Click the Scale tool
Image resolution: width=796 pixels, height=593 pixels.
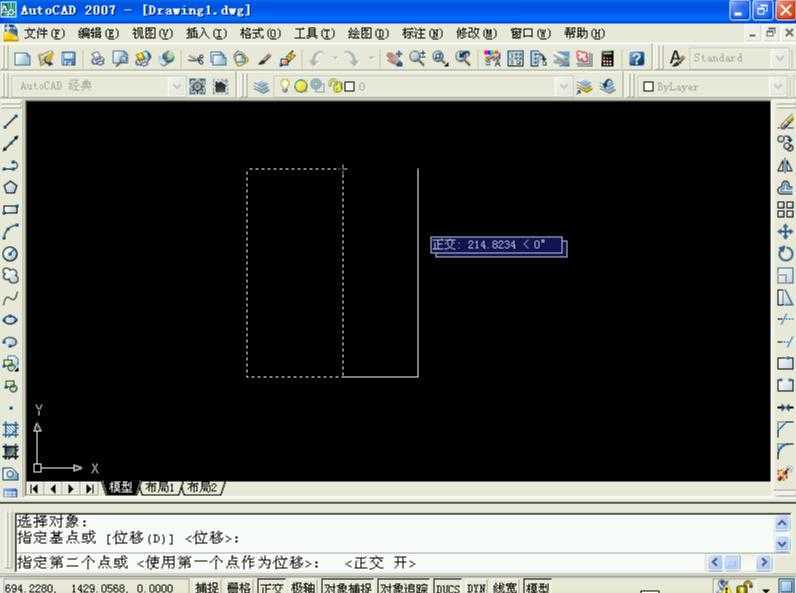[x=785, y=276]
